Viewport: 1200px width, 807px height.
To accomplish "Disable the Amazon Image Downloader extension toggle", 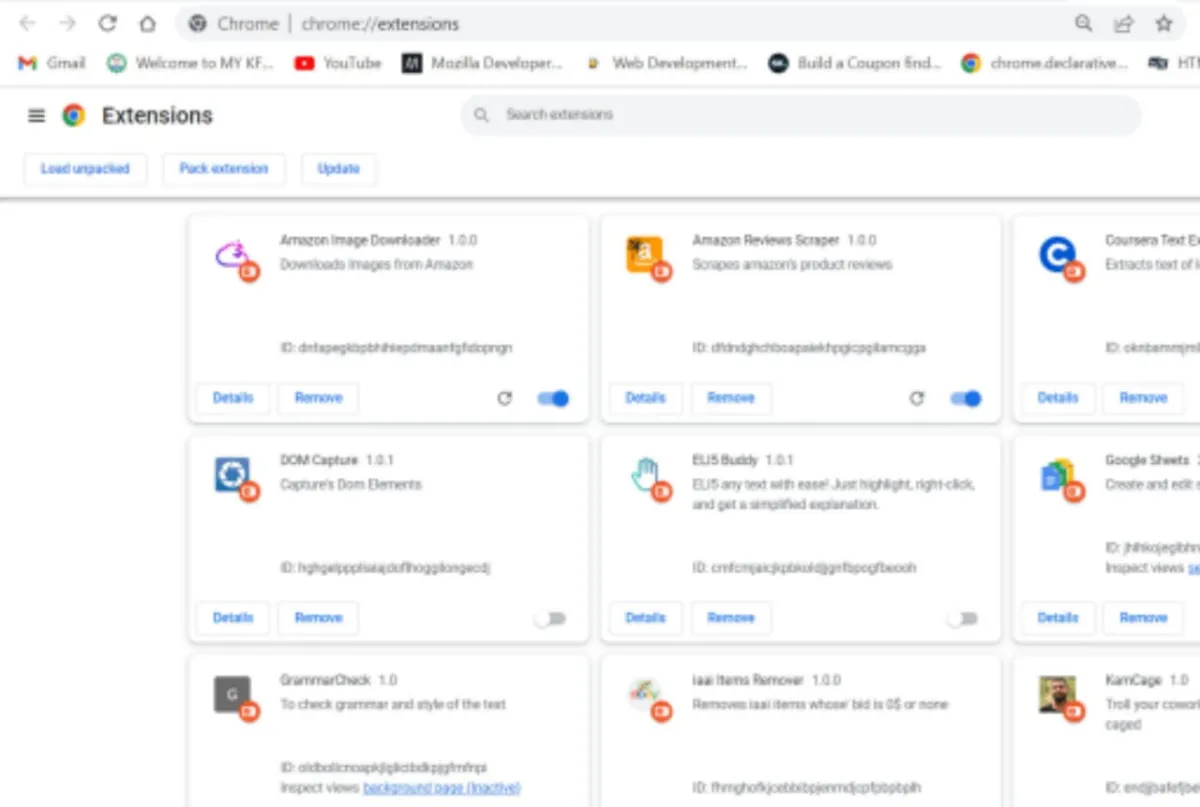I will (x=553, y=398).
